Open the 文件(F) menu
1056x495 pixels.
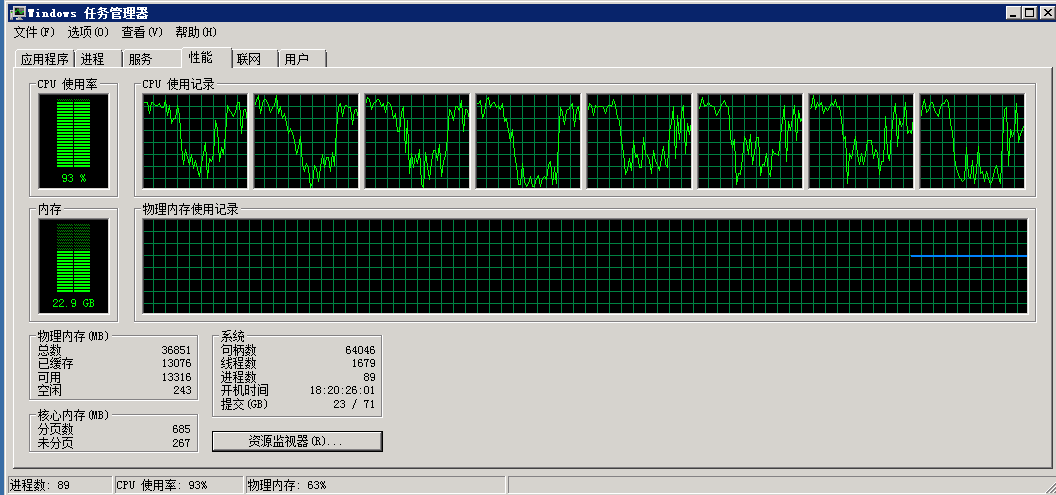pos(34,32)
